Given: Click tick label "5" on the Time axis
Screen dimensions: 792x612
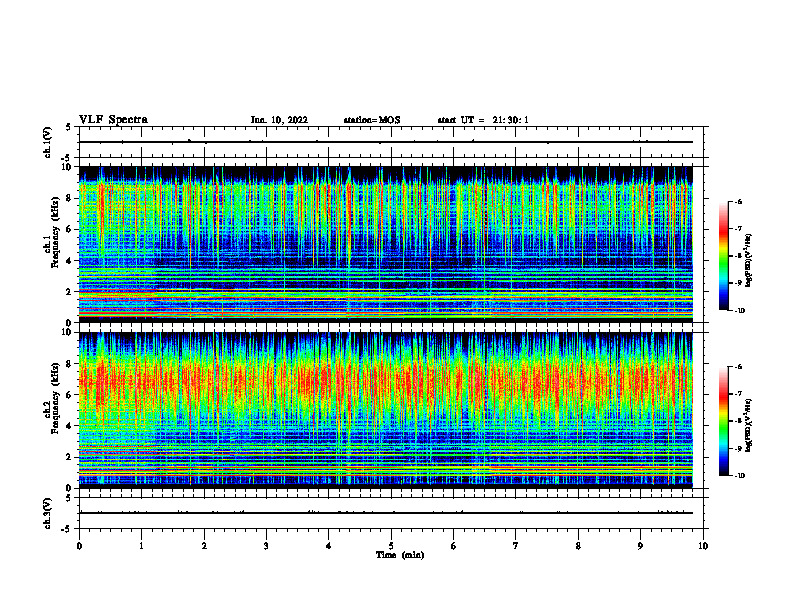Looking at the screenshot, I should point(391,546).
